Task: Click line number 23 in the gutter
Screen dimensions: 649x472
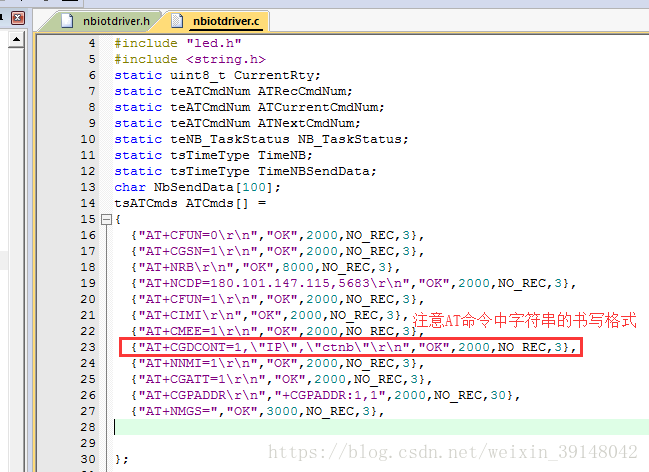Action: [88, 347]
